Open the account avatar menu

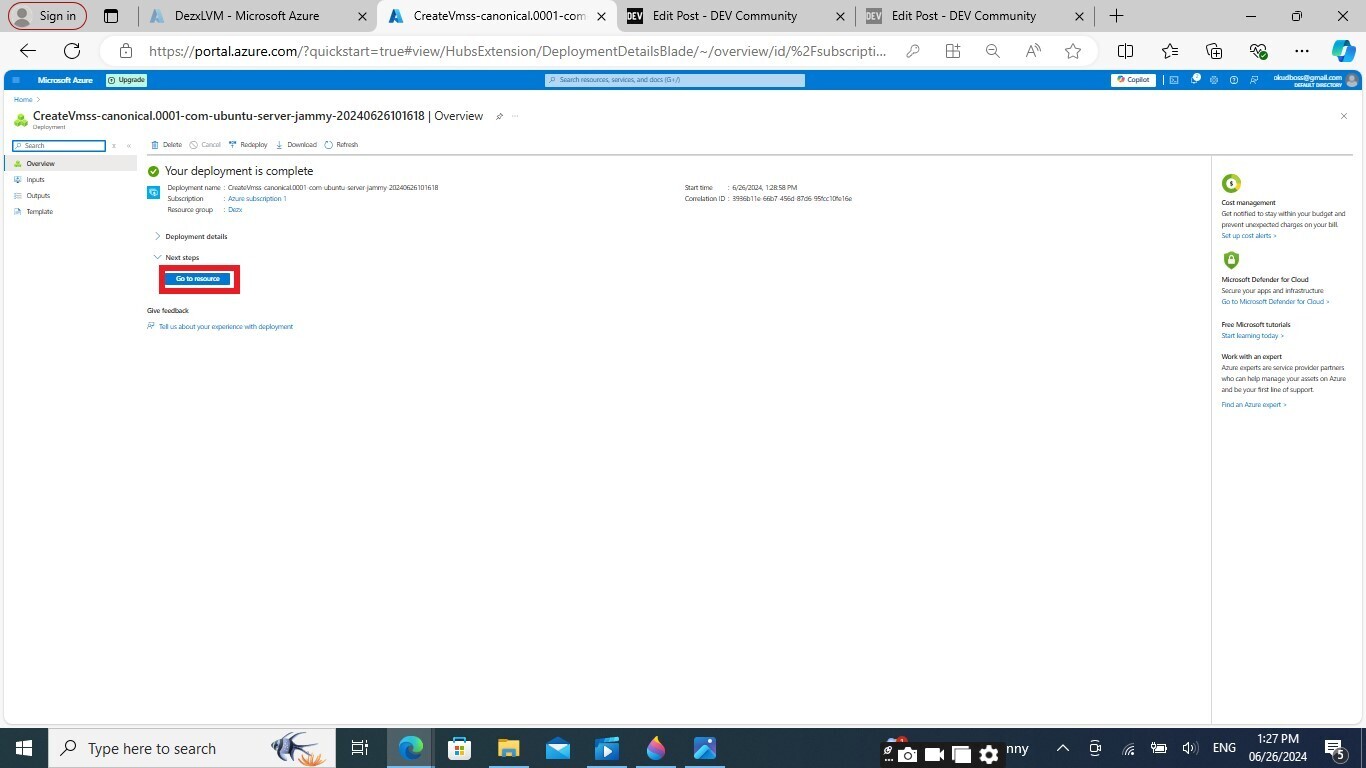pos(1353,80)
